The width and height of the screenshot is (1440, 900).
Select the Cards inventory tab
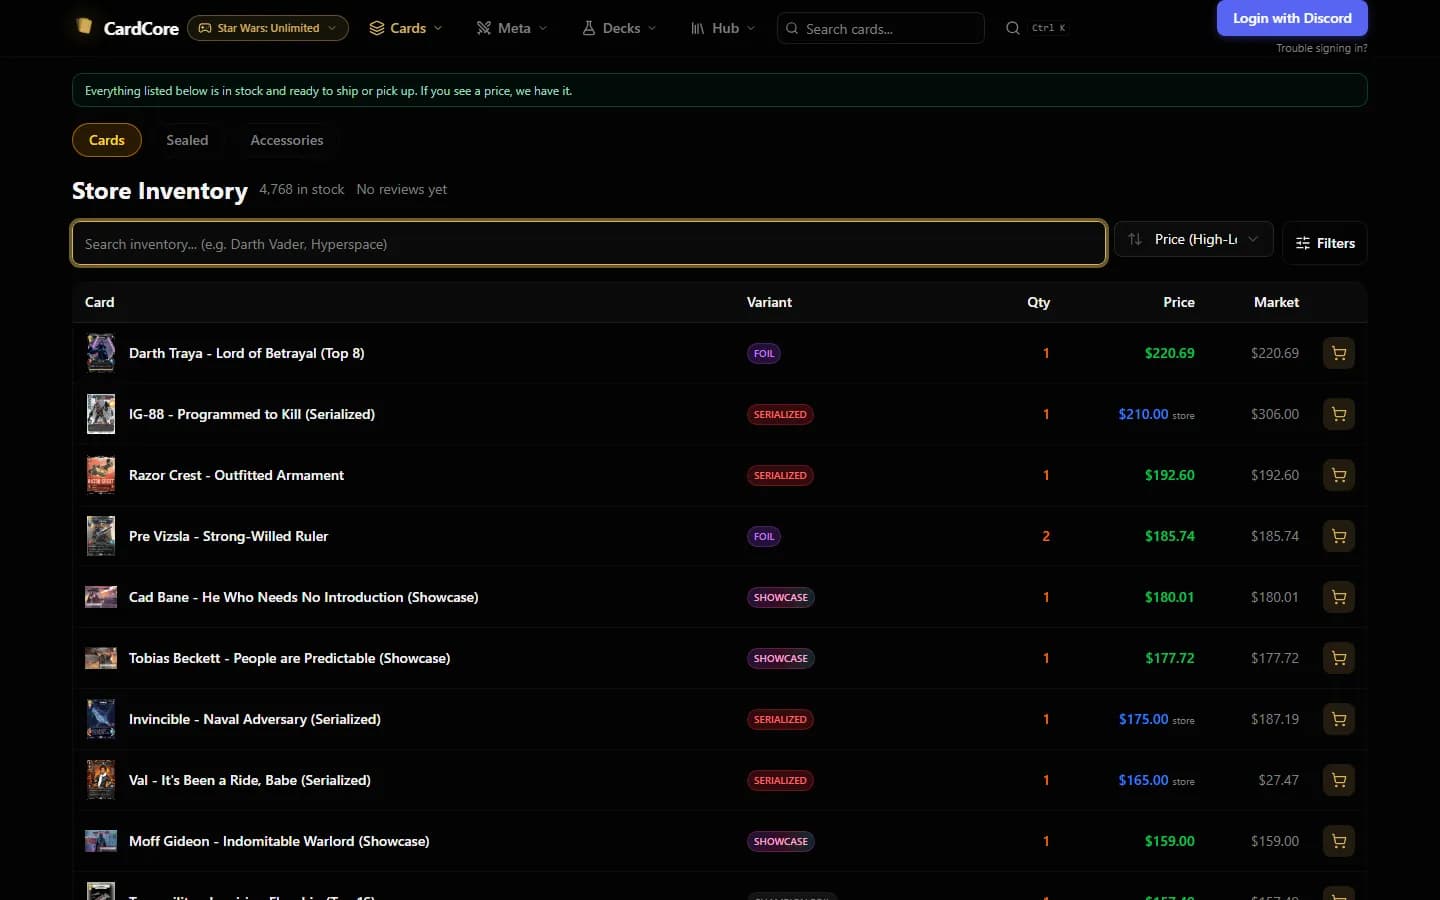click(x=107, y=140)
